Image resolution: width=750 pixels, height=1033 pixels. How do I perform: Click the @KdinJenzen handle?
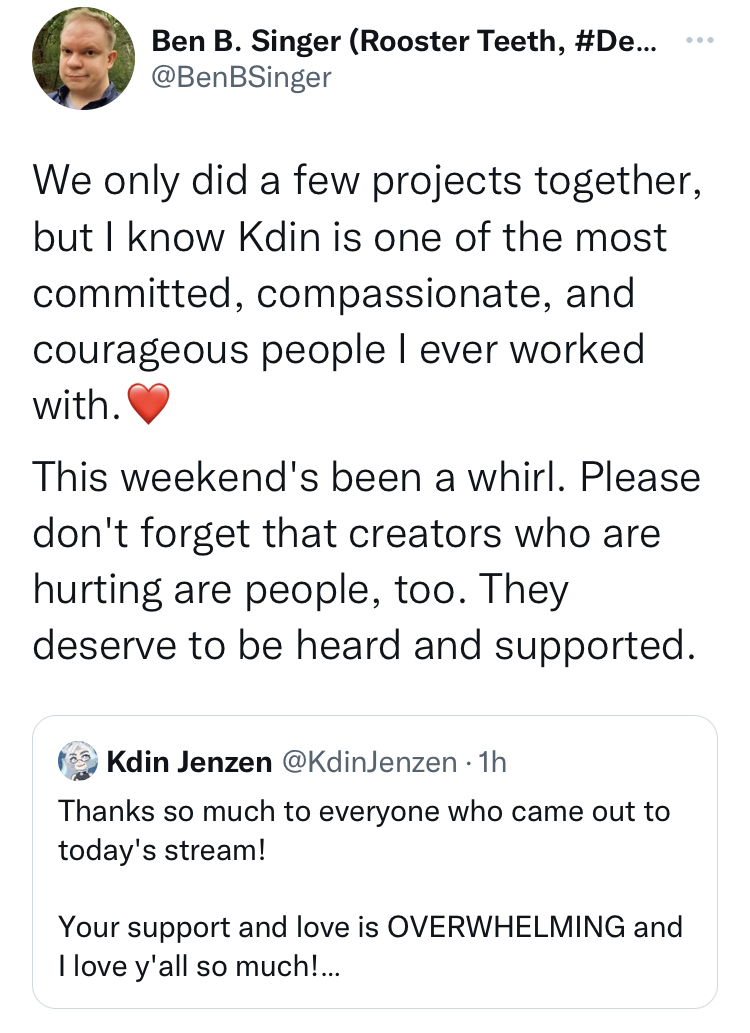tap(369, 762)
